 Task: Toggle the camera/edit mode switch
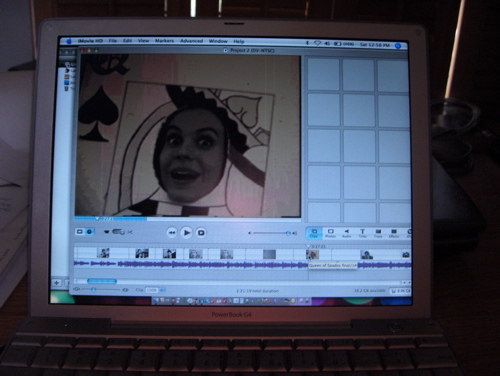(117, 232)
